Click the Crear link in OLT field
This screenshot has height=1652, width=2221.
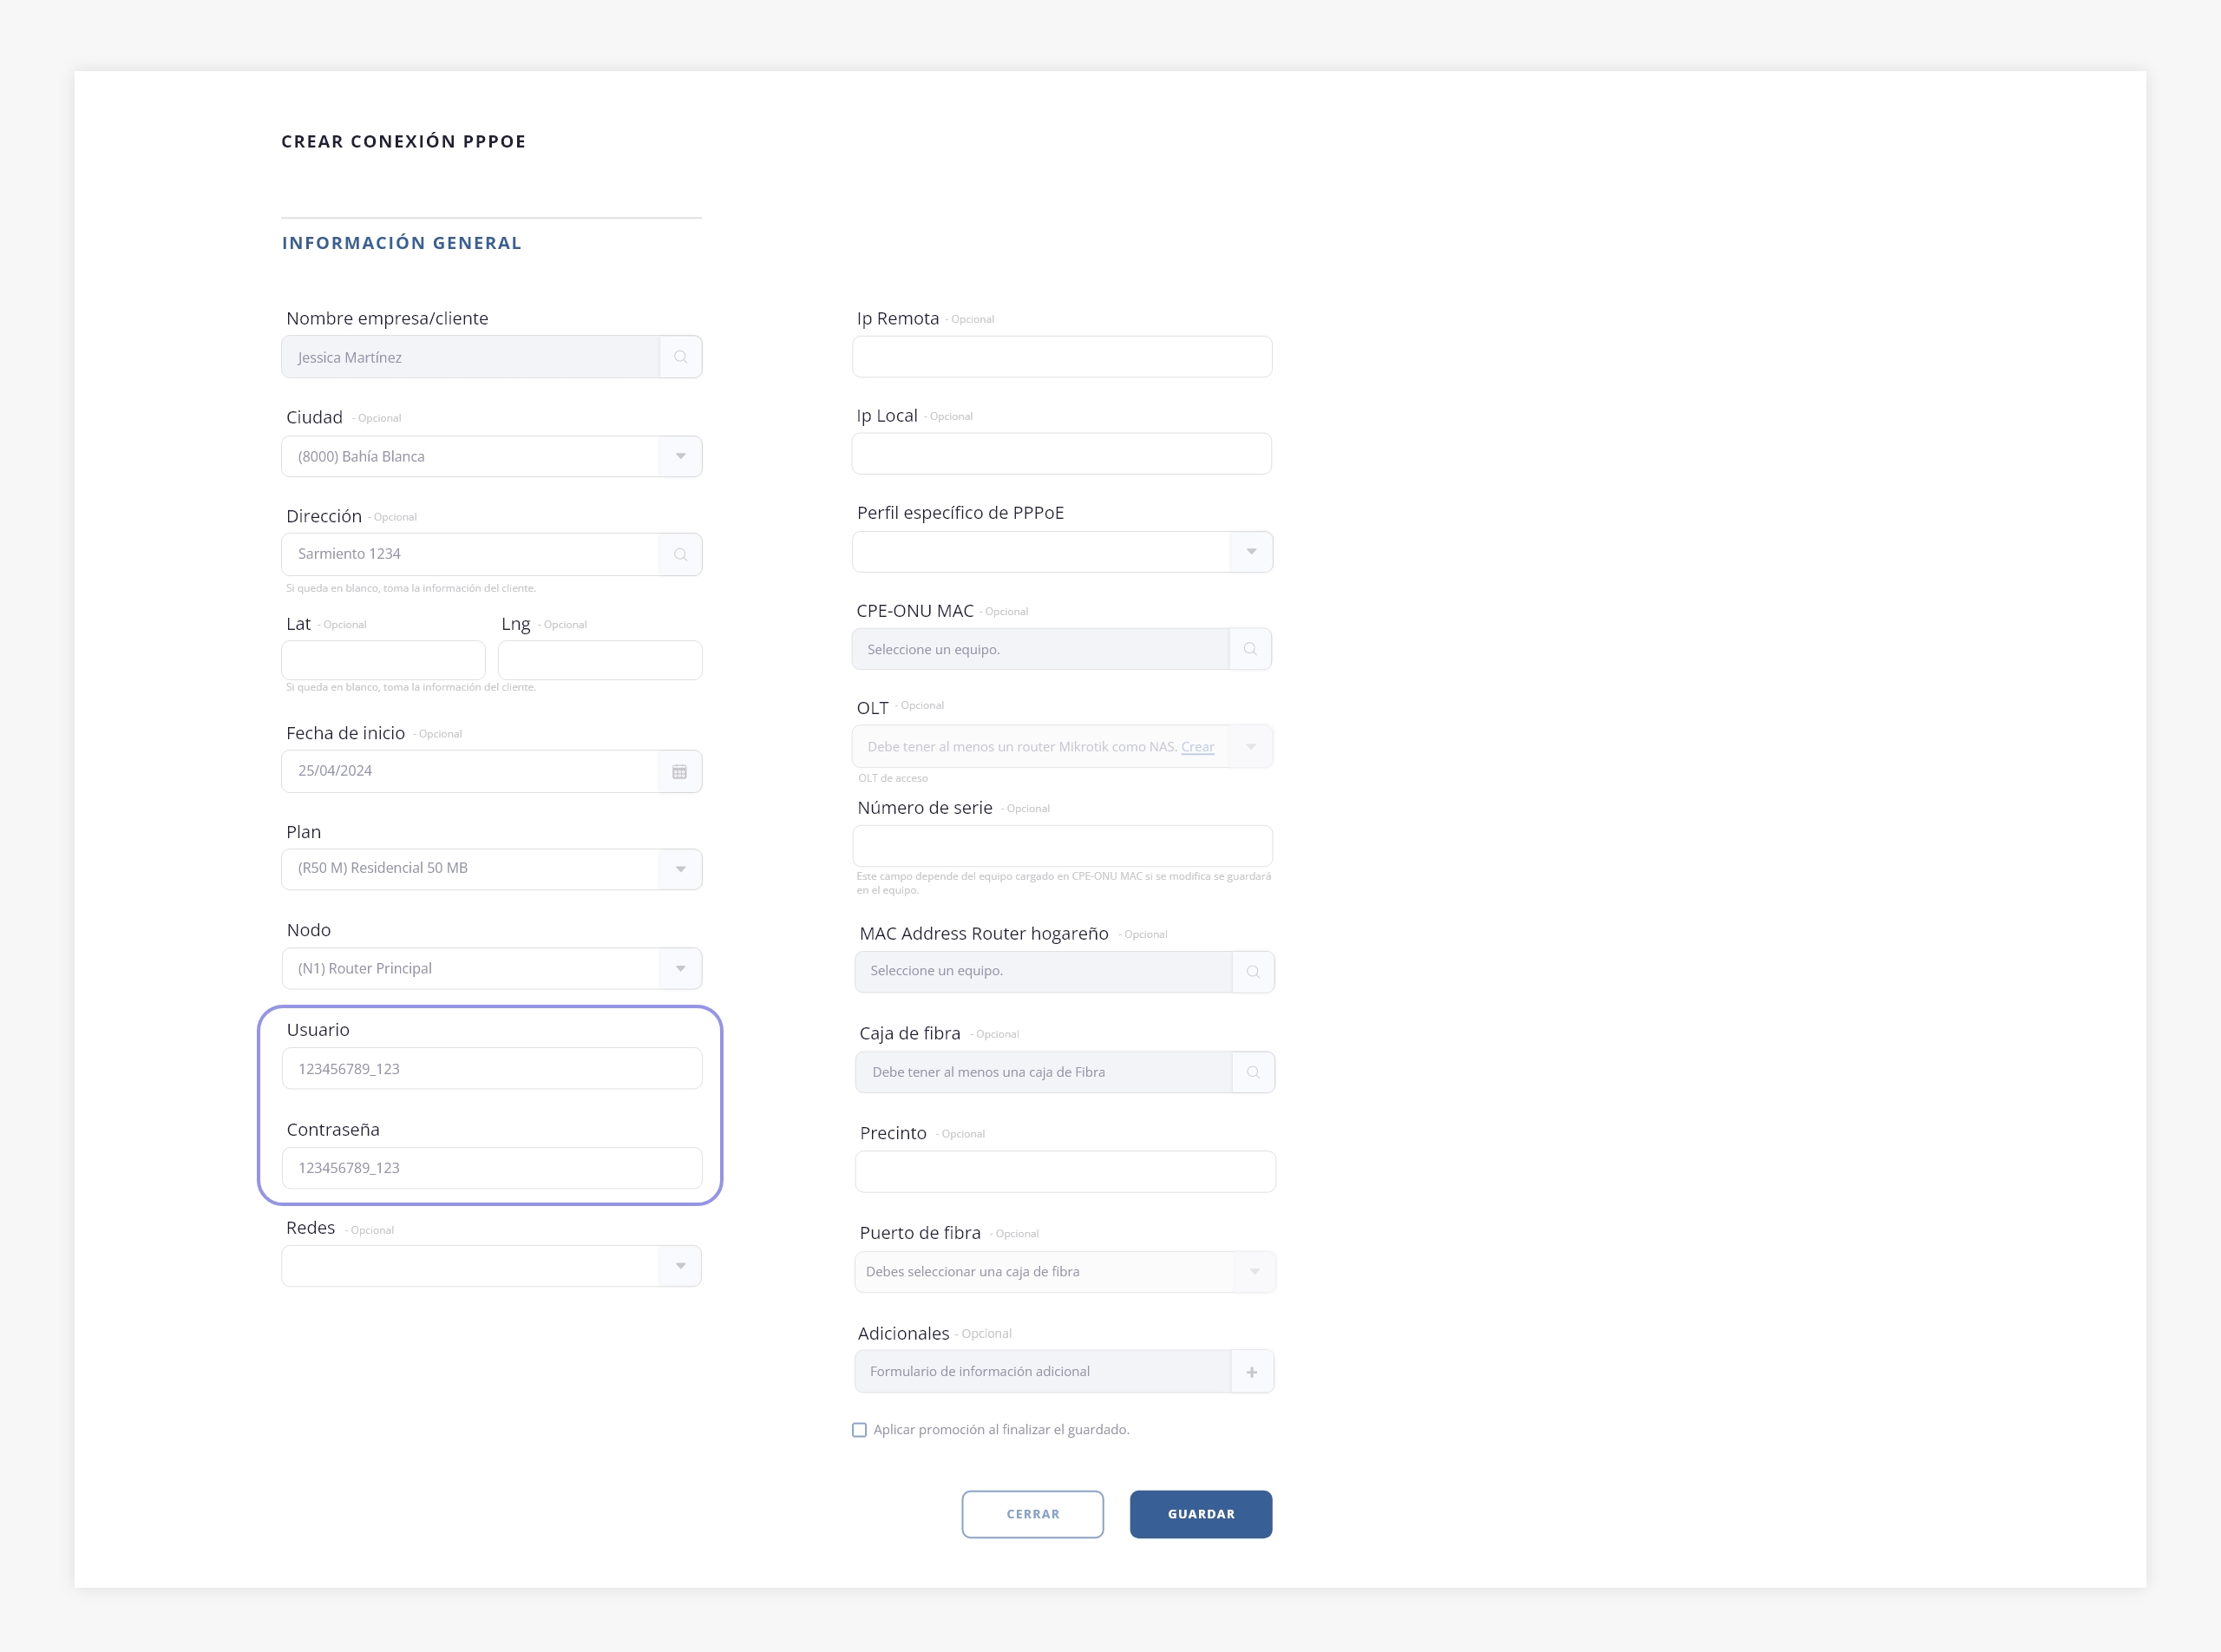pos(1197,747)
